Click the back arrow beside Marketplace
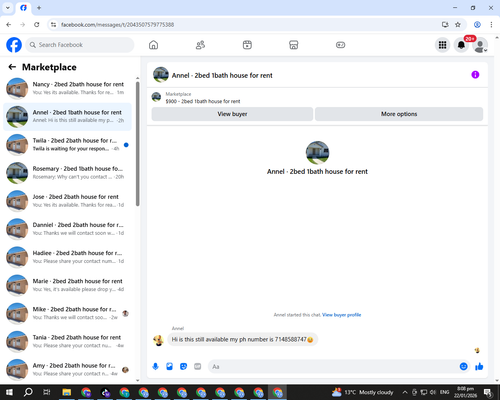 pyautogui.click(x=12, y=67)
